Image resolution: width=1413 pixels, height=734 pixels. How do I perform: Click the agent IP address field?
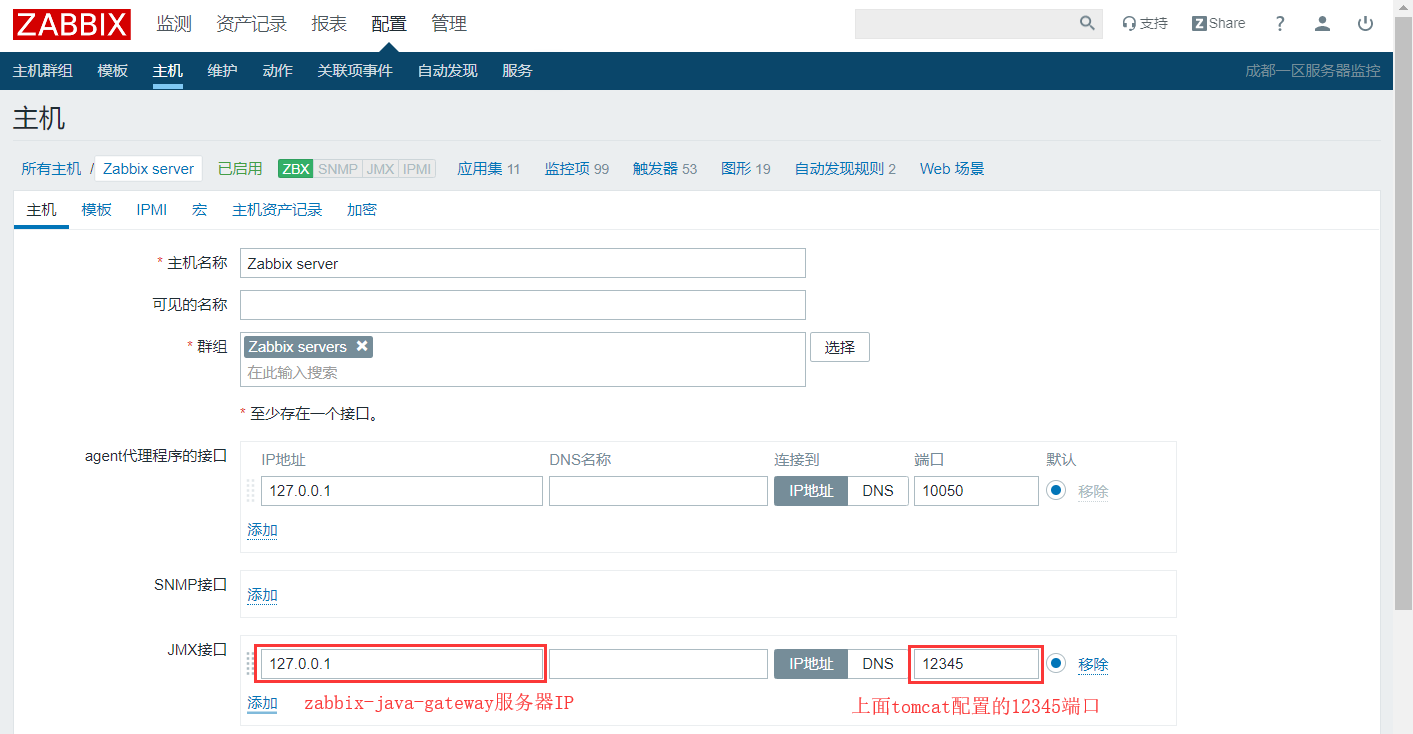click(402, 491)
